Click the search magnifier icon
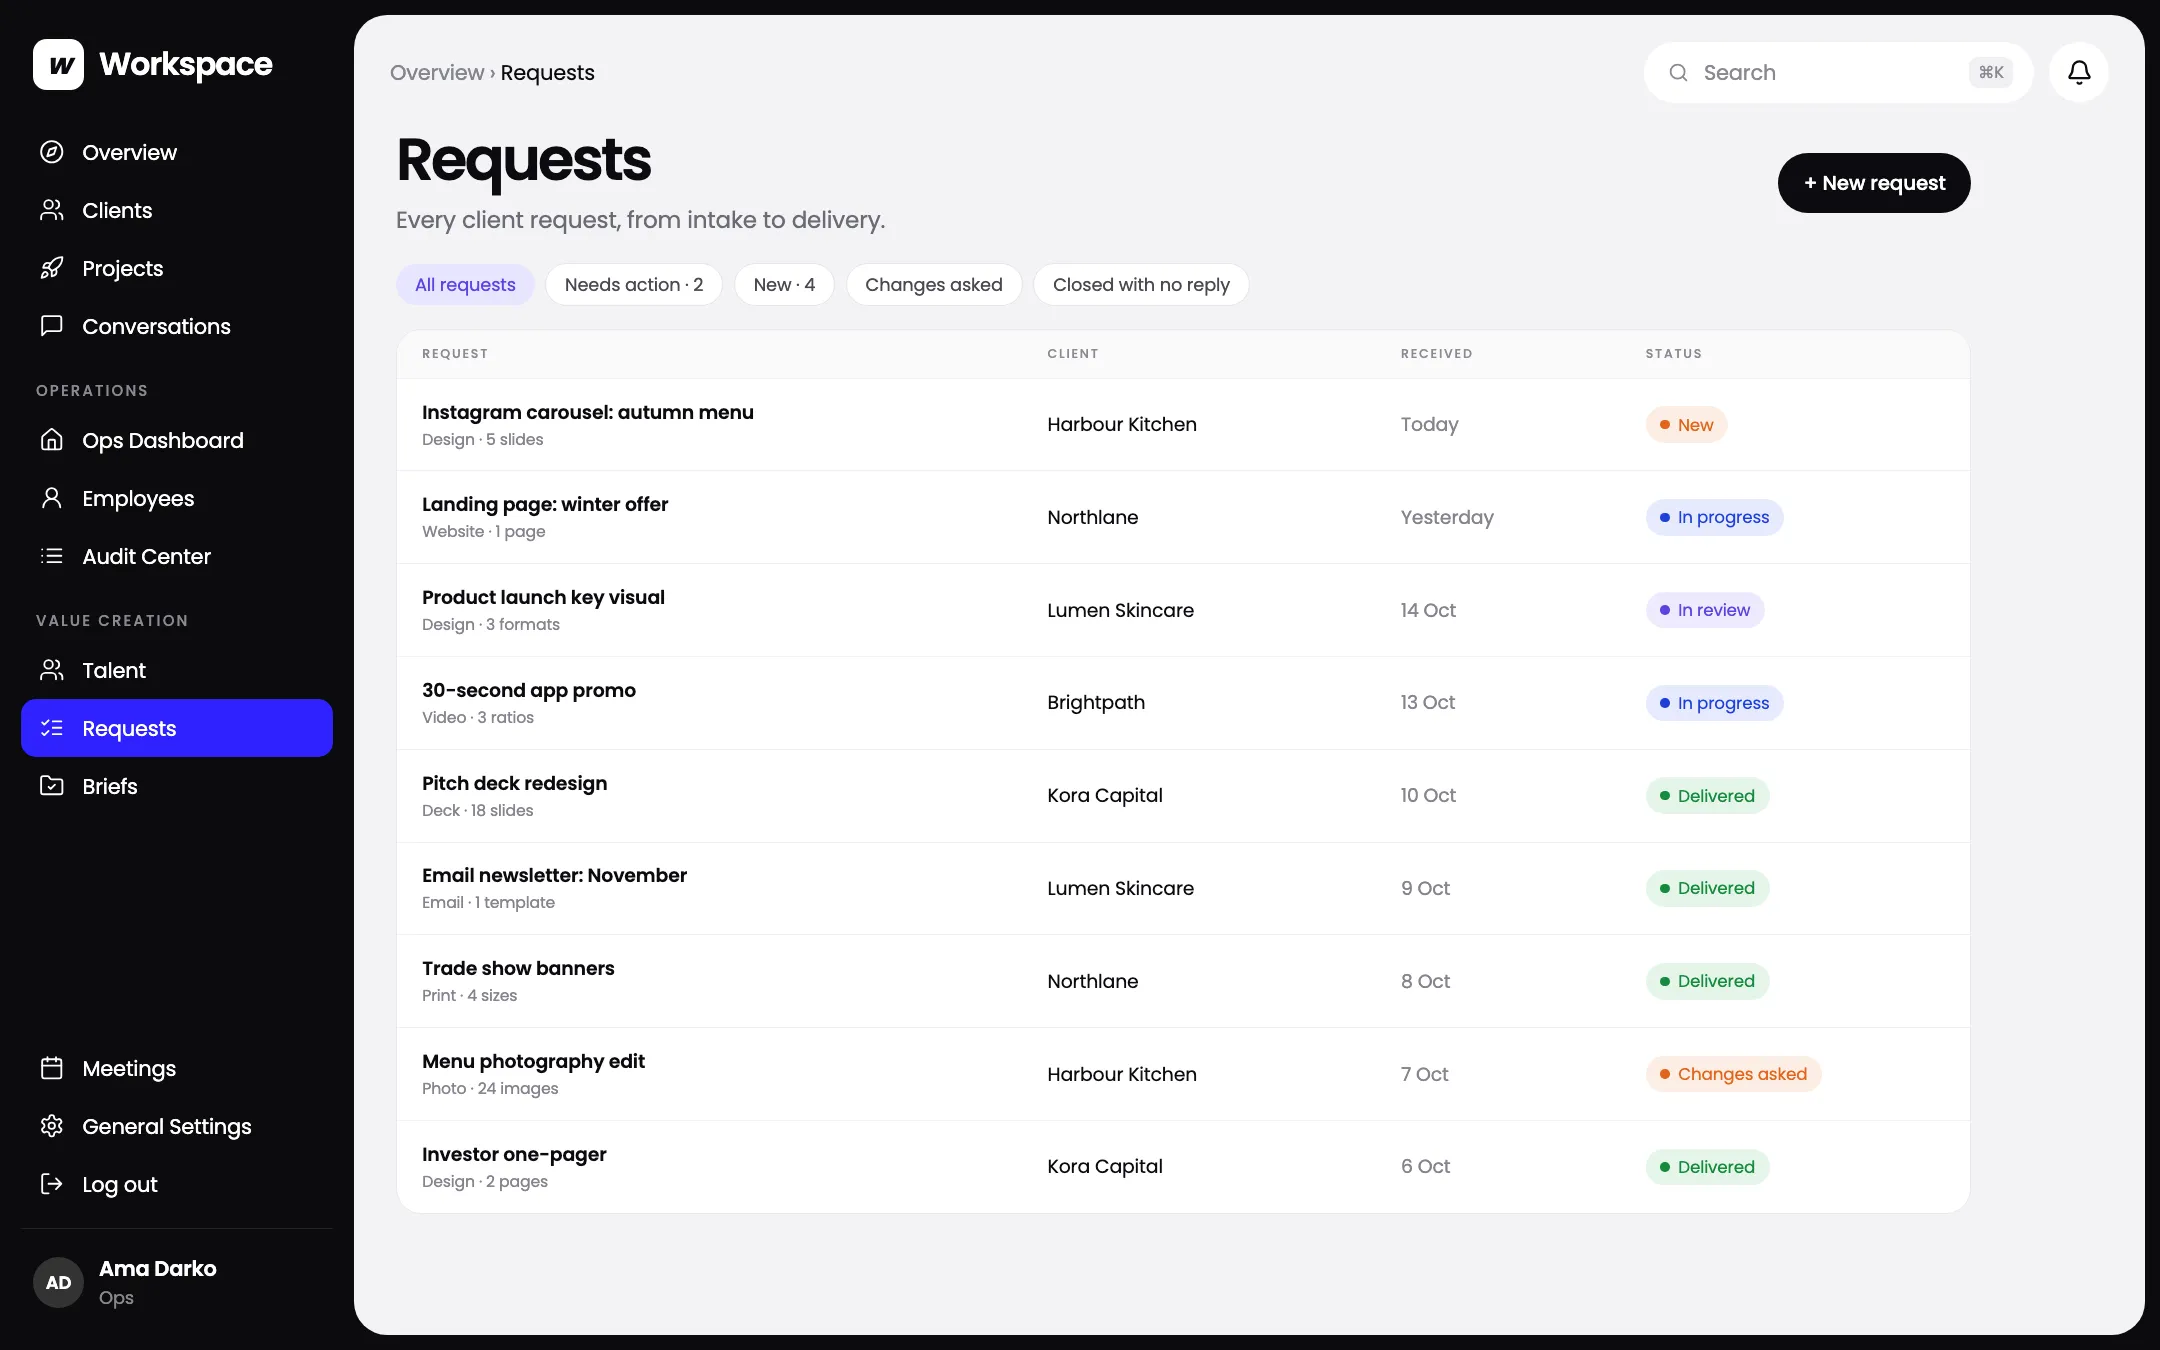This screenshot has width=2160, height=1350. pos(1678,73)
